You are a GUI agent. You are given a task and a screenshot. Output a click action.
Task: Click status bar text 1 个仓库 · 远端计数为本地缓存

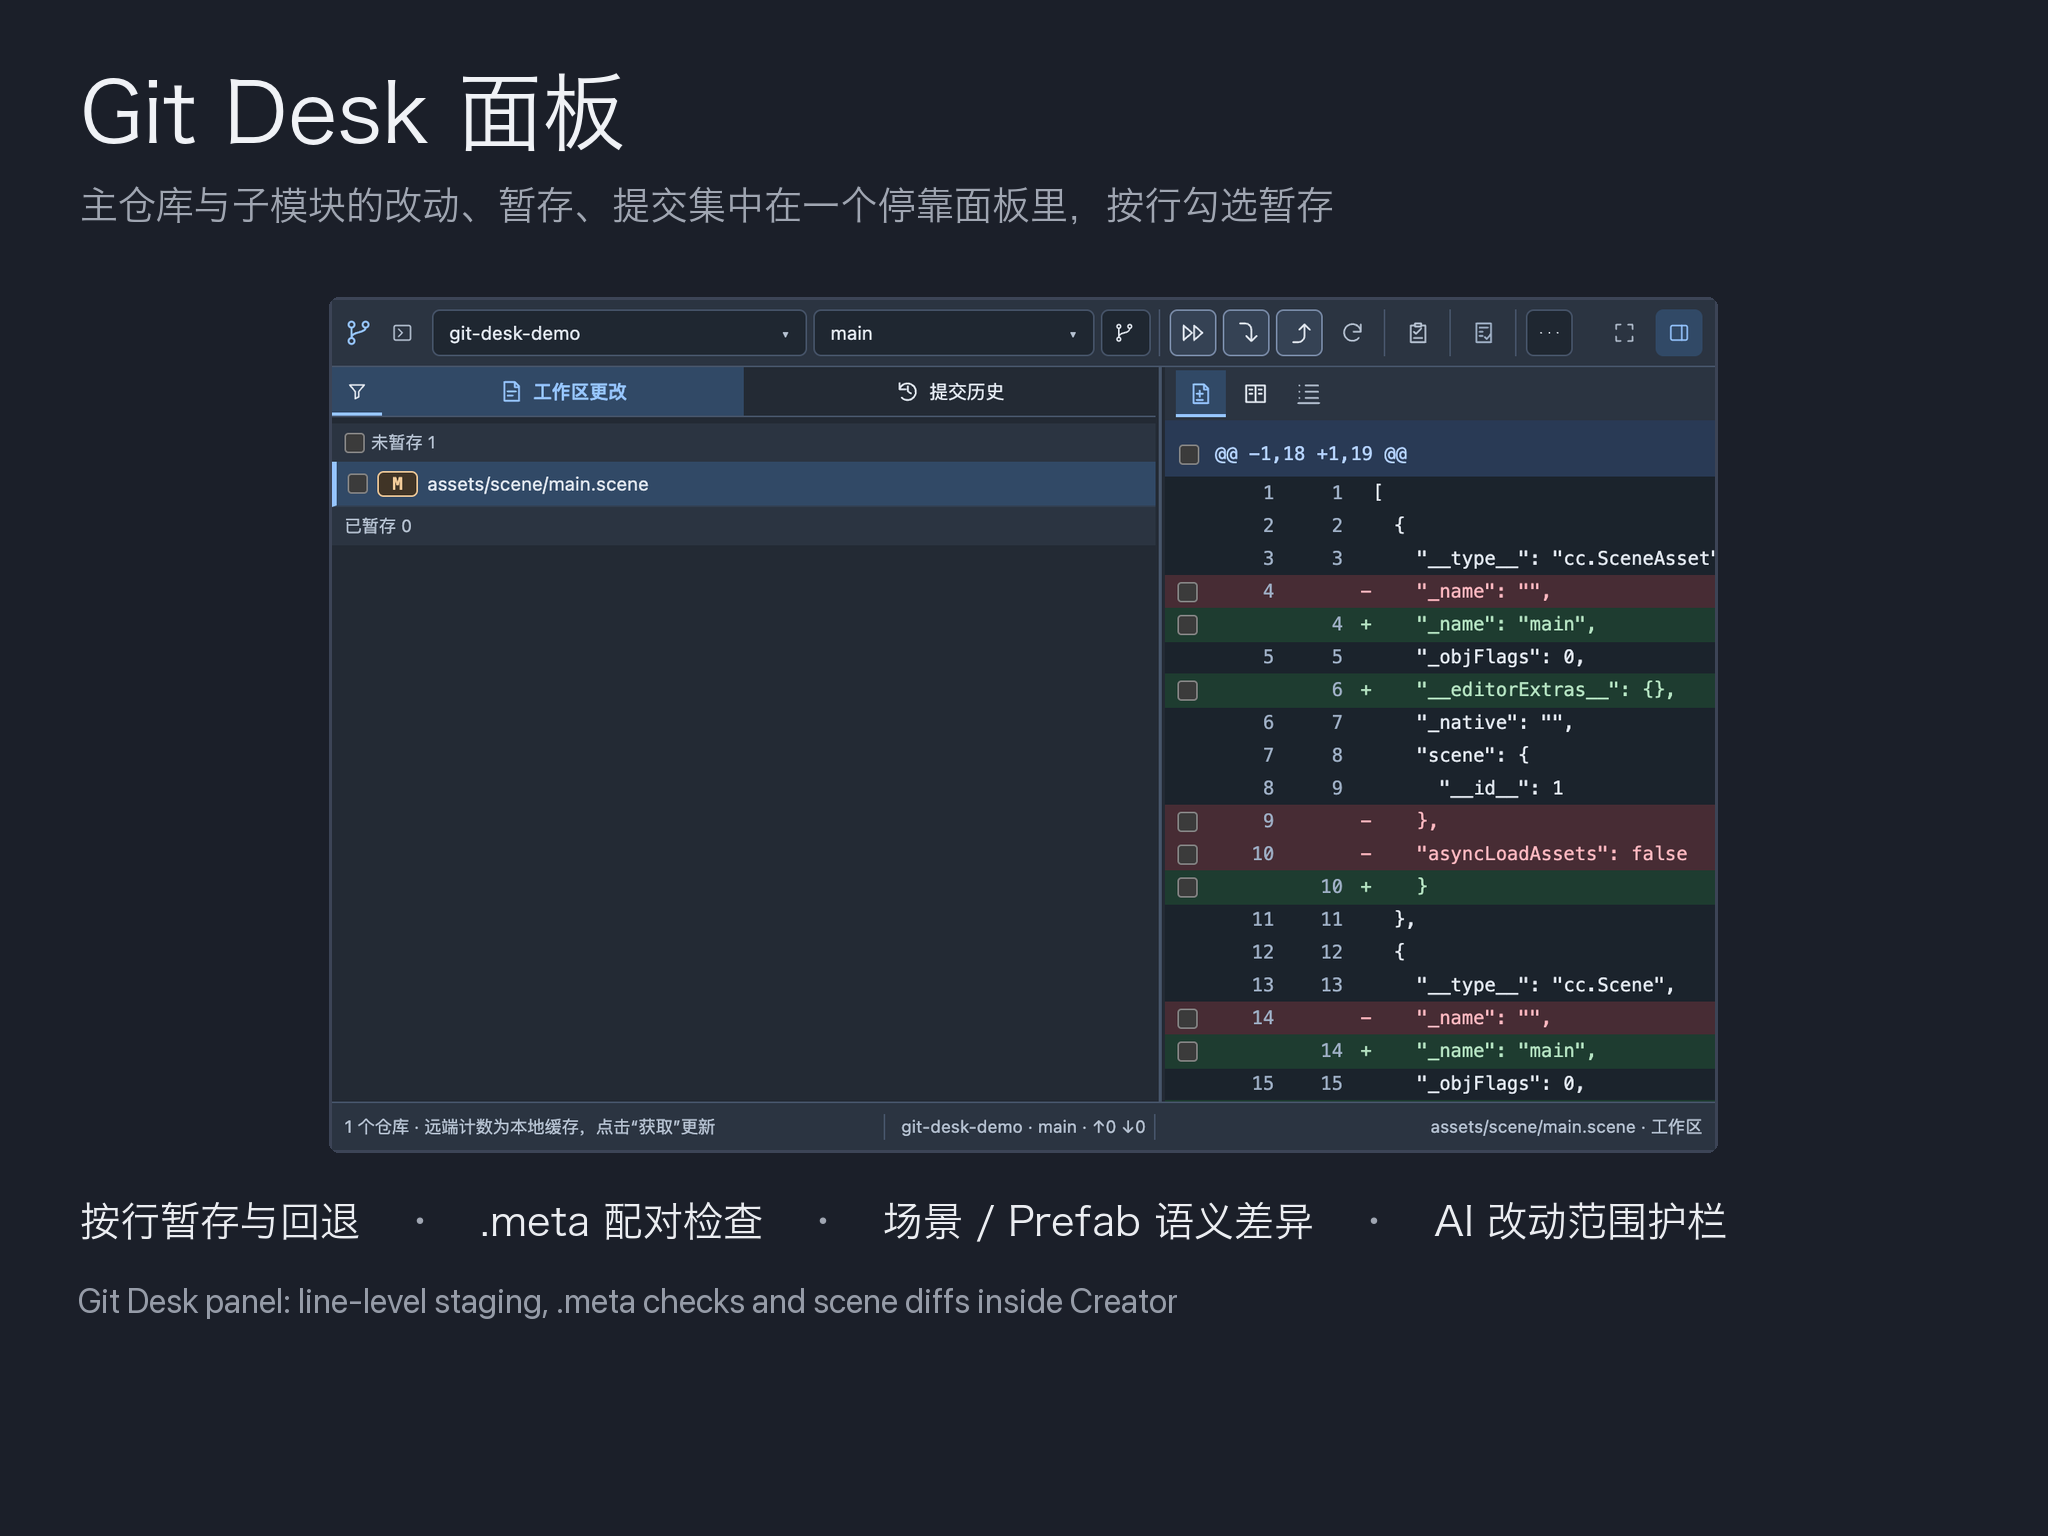point(529,1127)
